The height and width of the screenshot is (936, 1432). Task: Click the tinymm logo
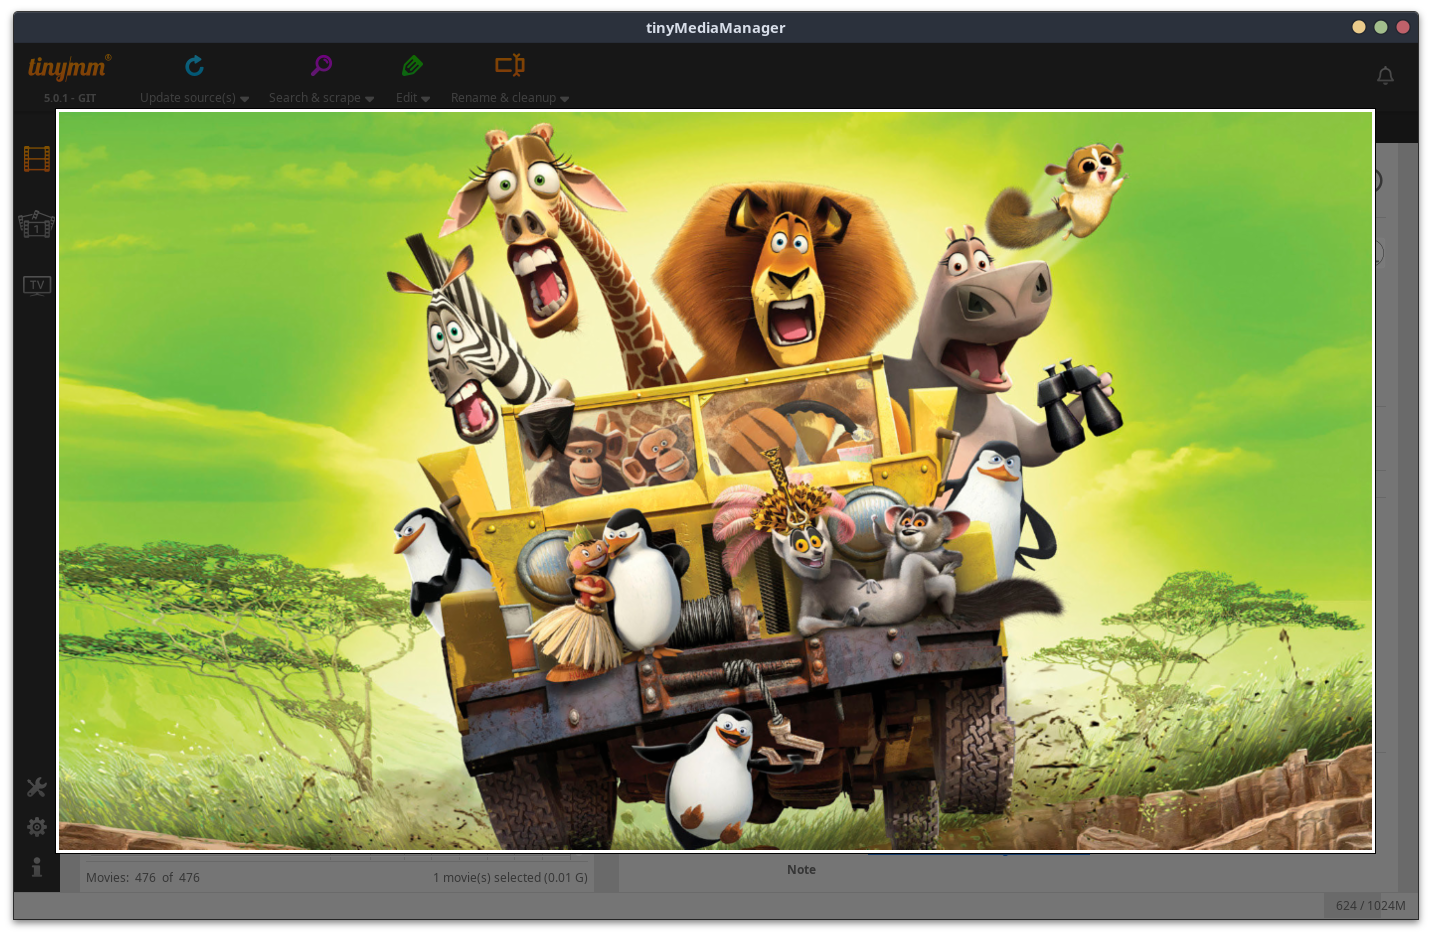68,68
